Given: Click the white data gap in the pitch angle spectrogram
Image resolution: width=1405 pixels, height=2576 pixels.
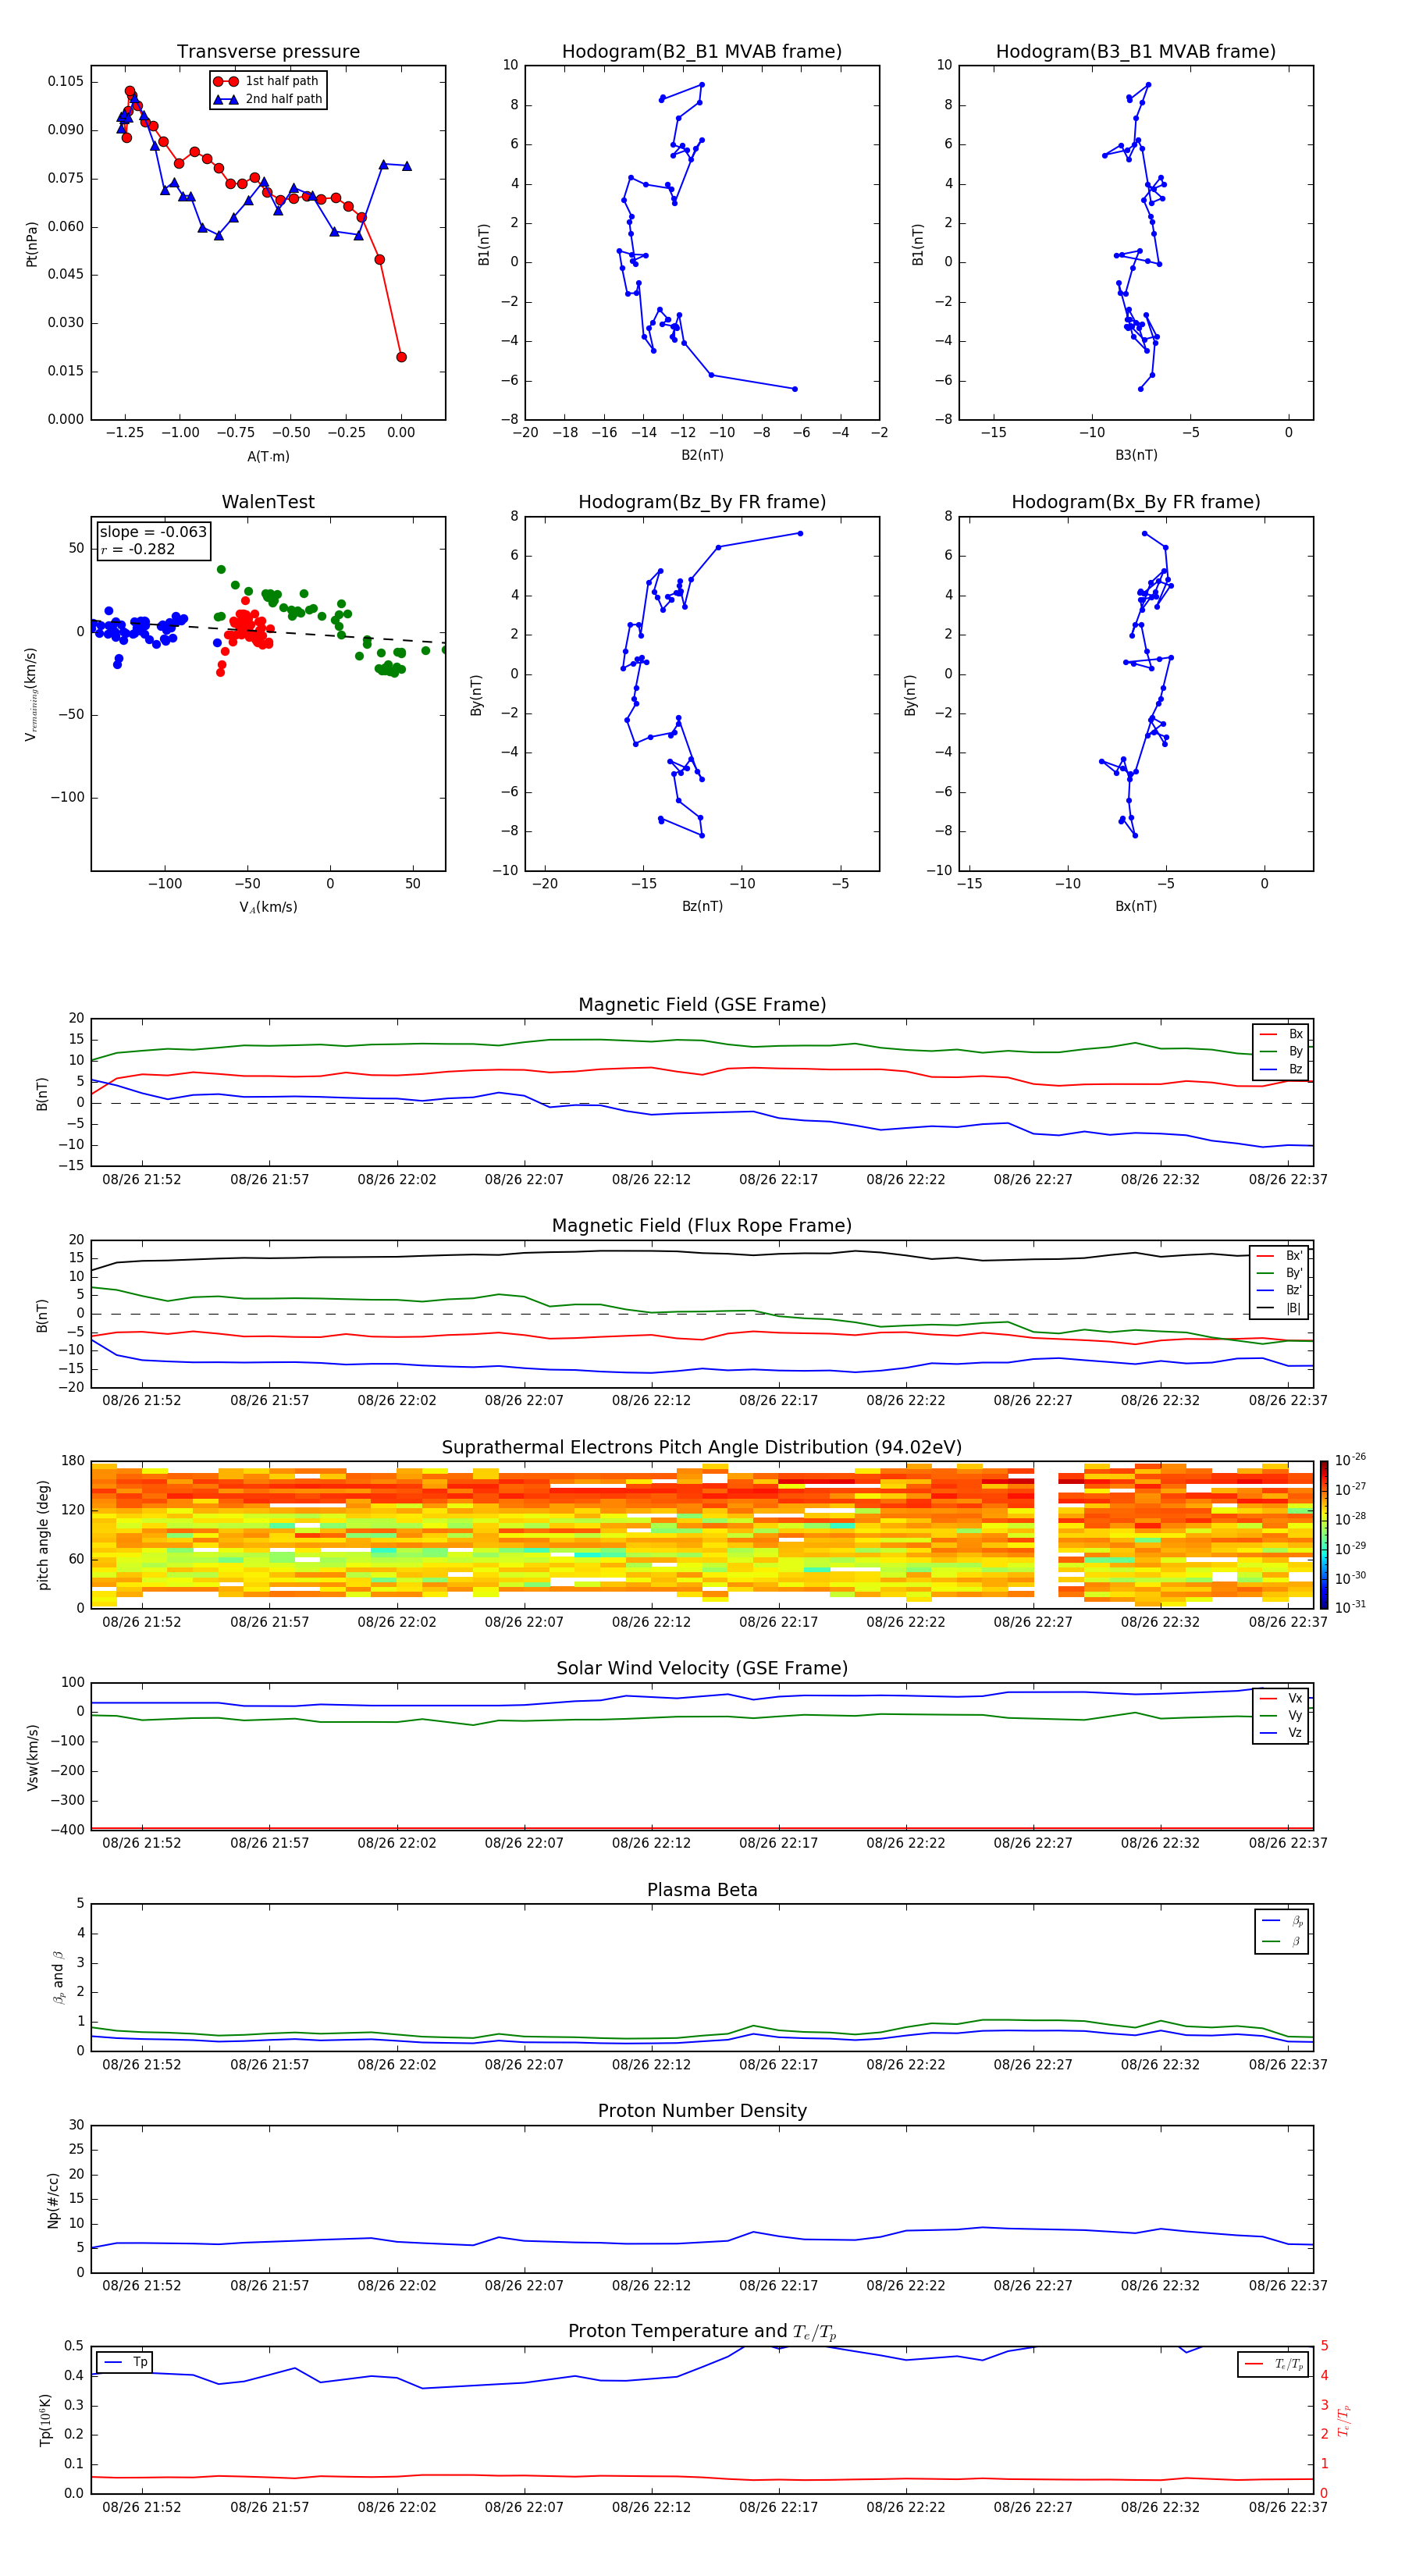Looking at the screenshot, I should pos(1046,1535).
